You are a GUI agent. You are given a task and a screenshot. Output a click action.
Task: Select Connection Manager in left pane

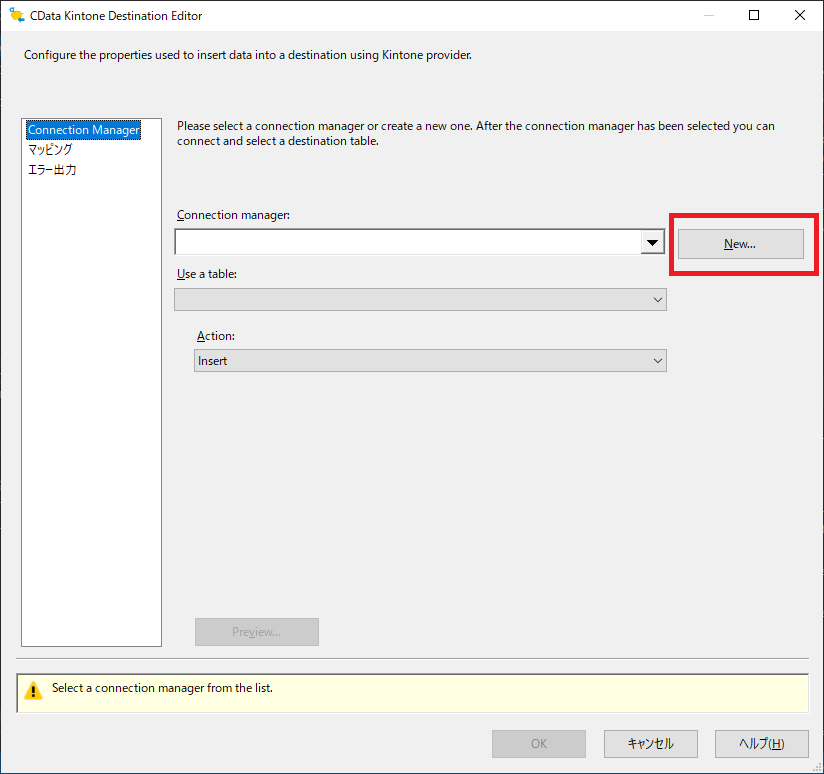tap(84, 130)
